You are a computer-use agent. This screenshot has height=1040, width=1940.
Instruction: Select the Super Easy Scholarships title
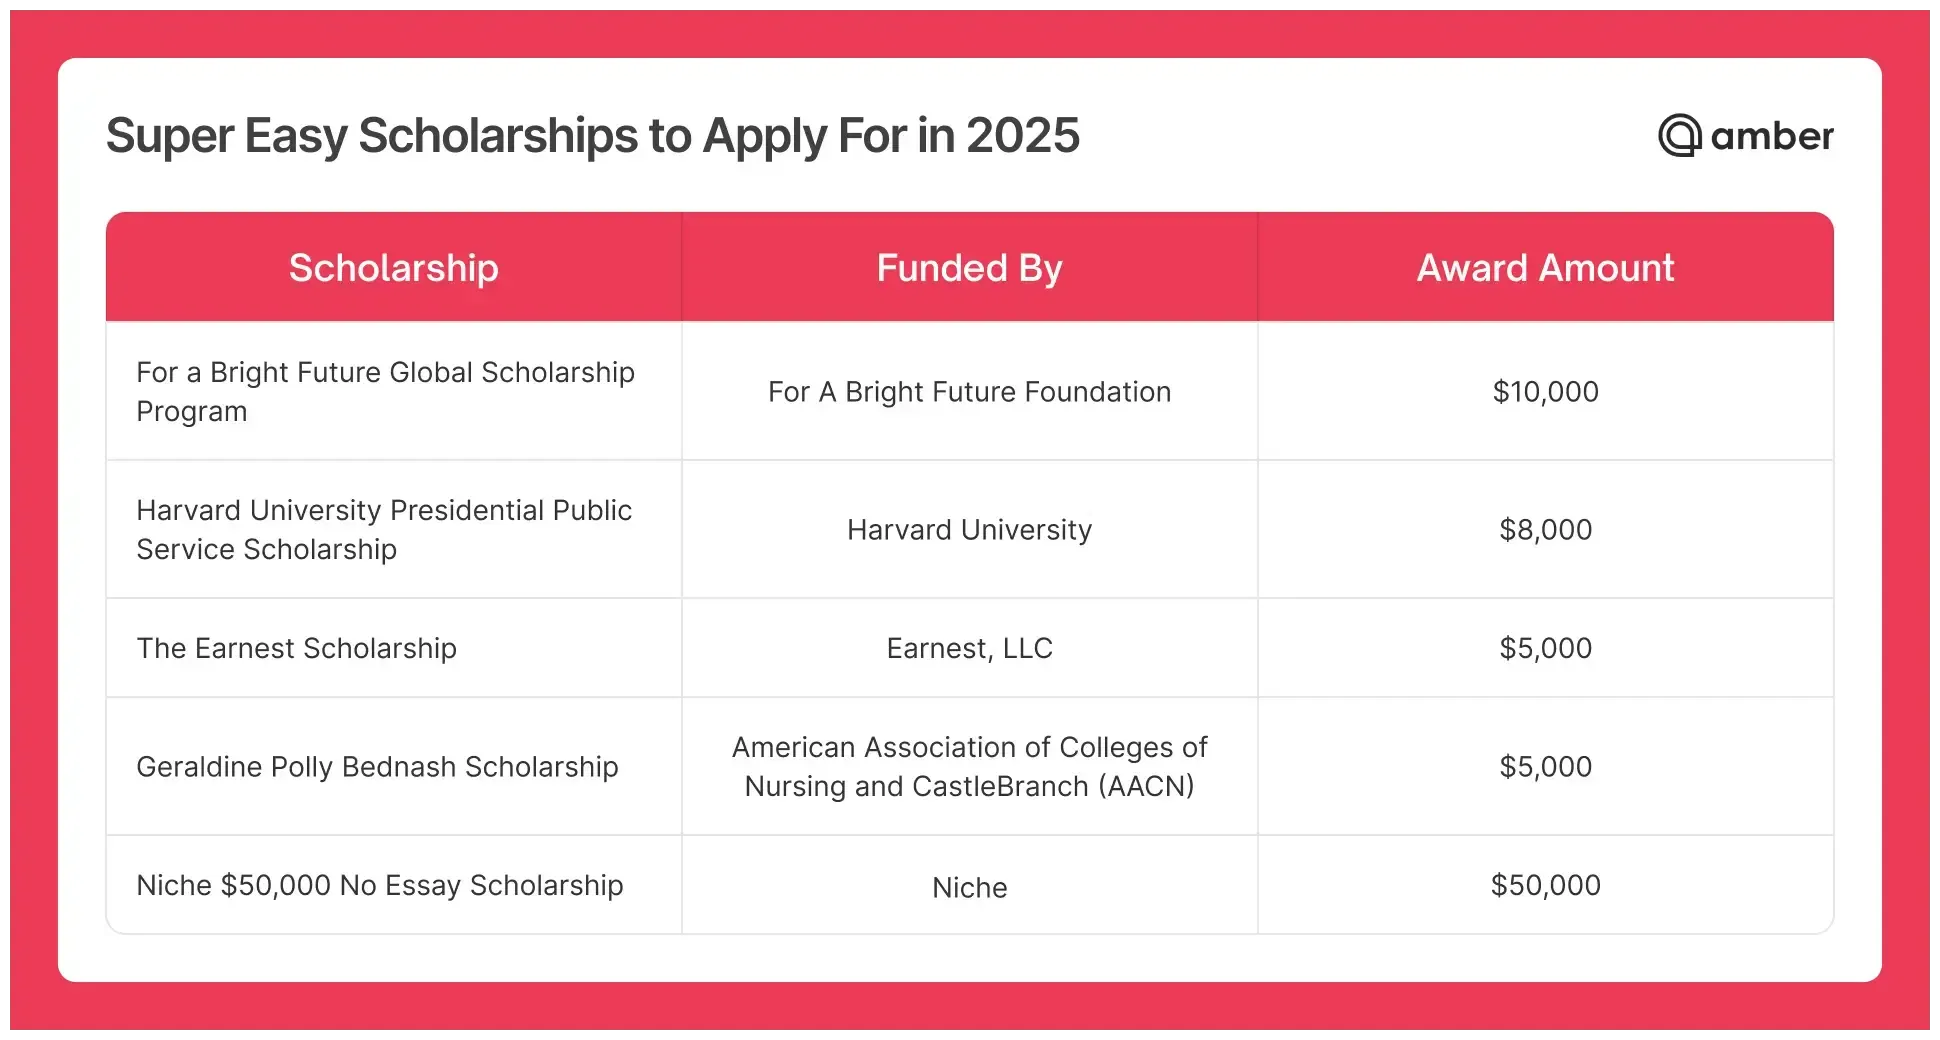coord(593,136)
